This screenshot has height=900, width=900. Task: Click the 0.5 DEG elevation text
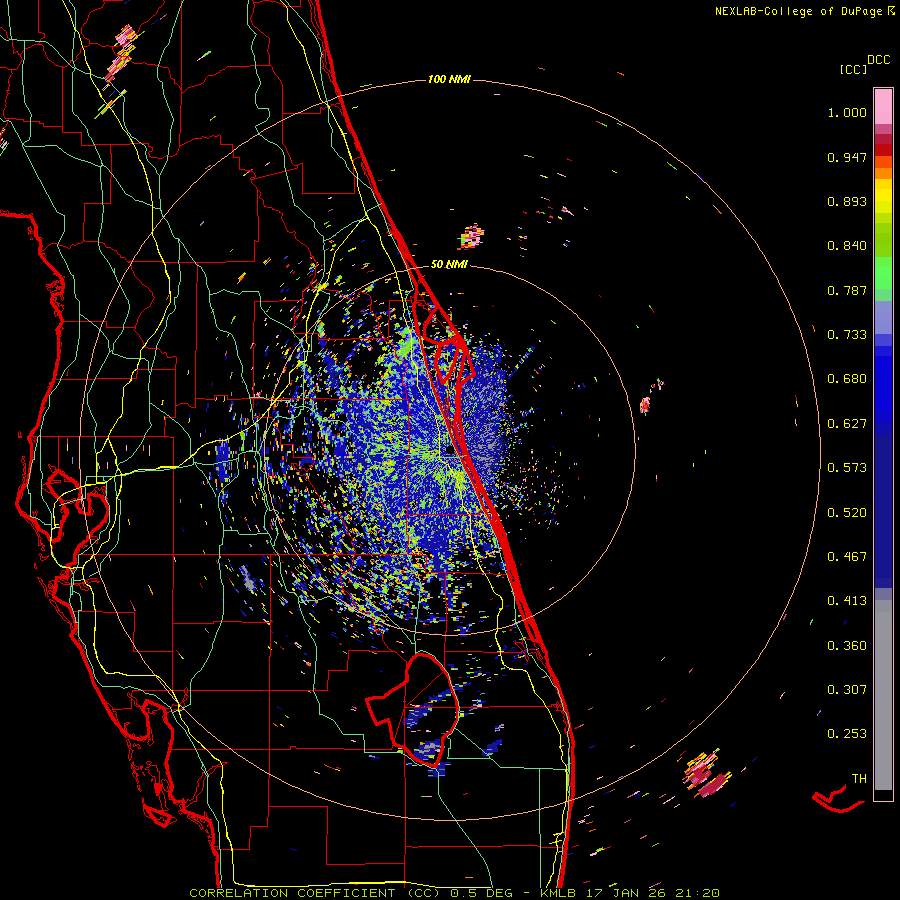[480, 893]
